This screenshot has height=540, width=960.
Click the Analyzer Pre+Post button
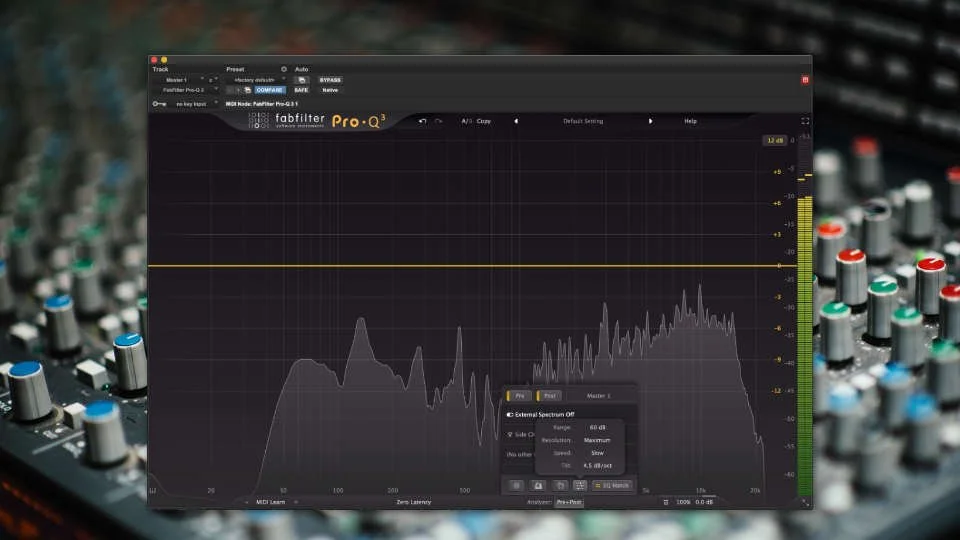569,502
